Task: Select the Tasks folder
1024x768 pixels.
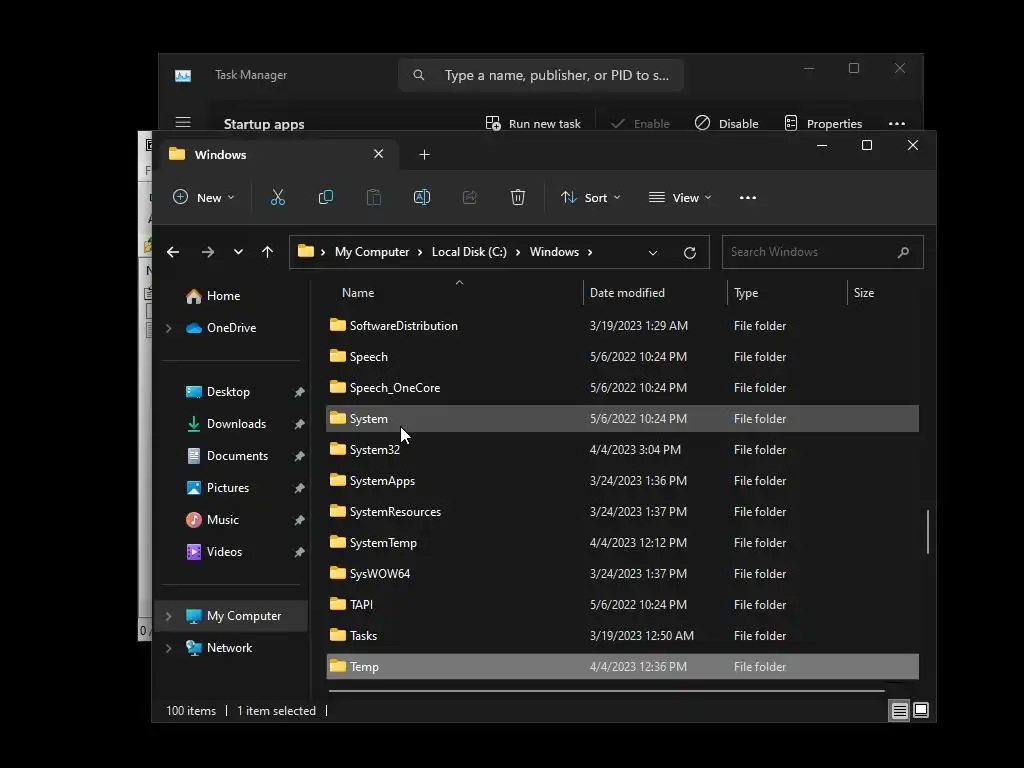Action: click(x=622, y=635)
